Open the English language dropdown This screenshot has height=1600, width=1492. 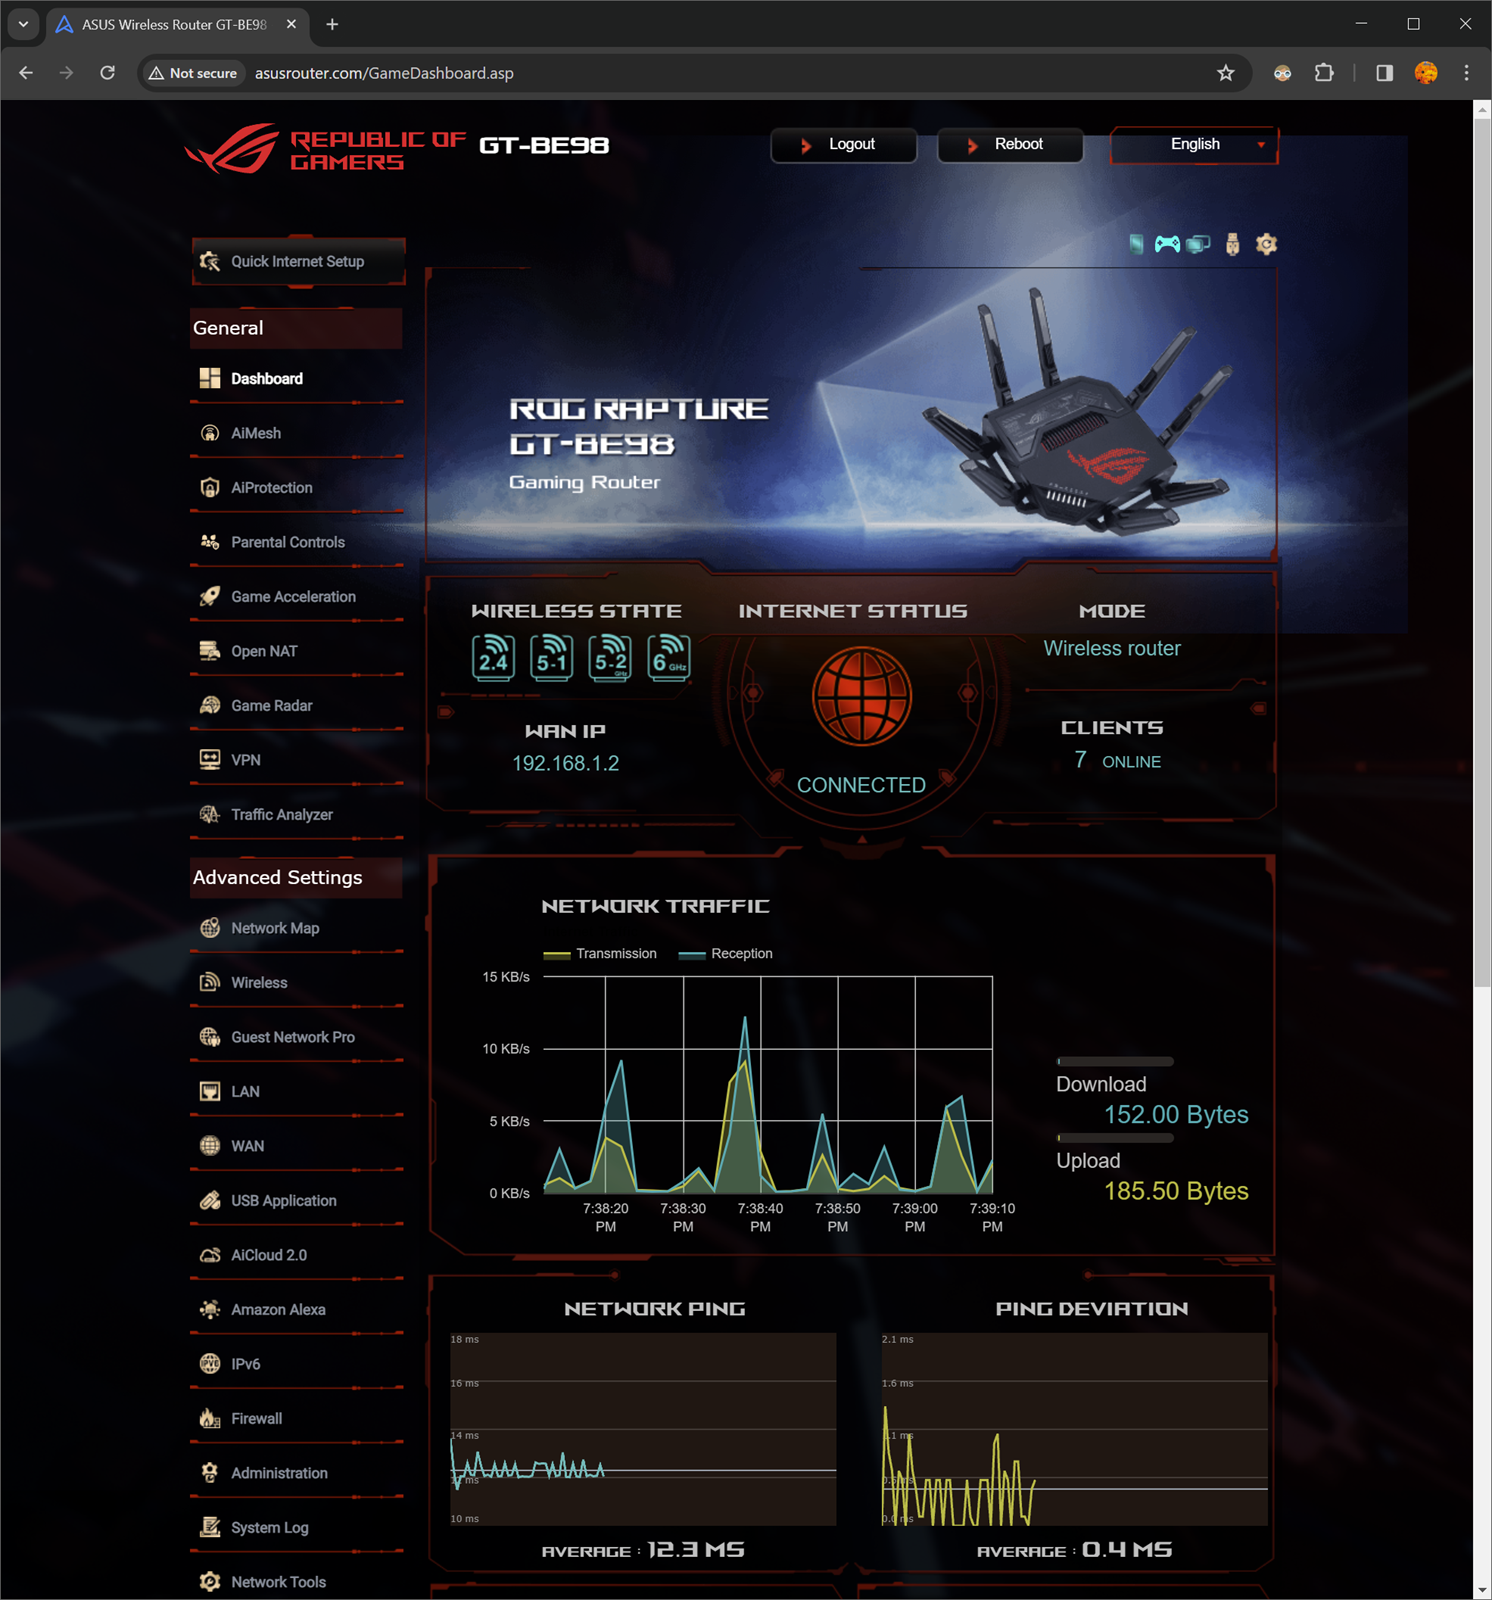coord(1195,145)
